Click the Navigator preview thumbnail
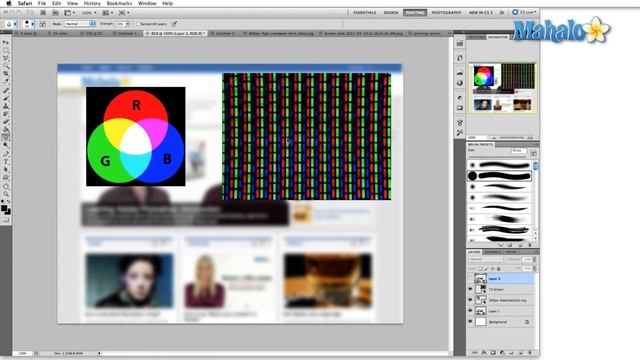Screen dimensions: 640x360 click(x=502, y=88)
